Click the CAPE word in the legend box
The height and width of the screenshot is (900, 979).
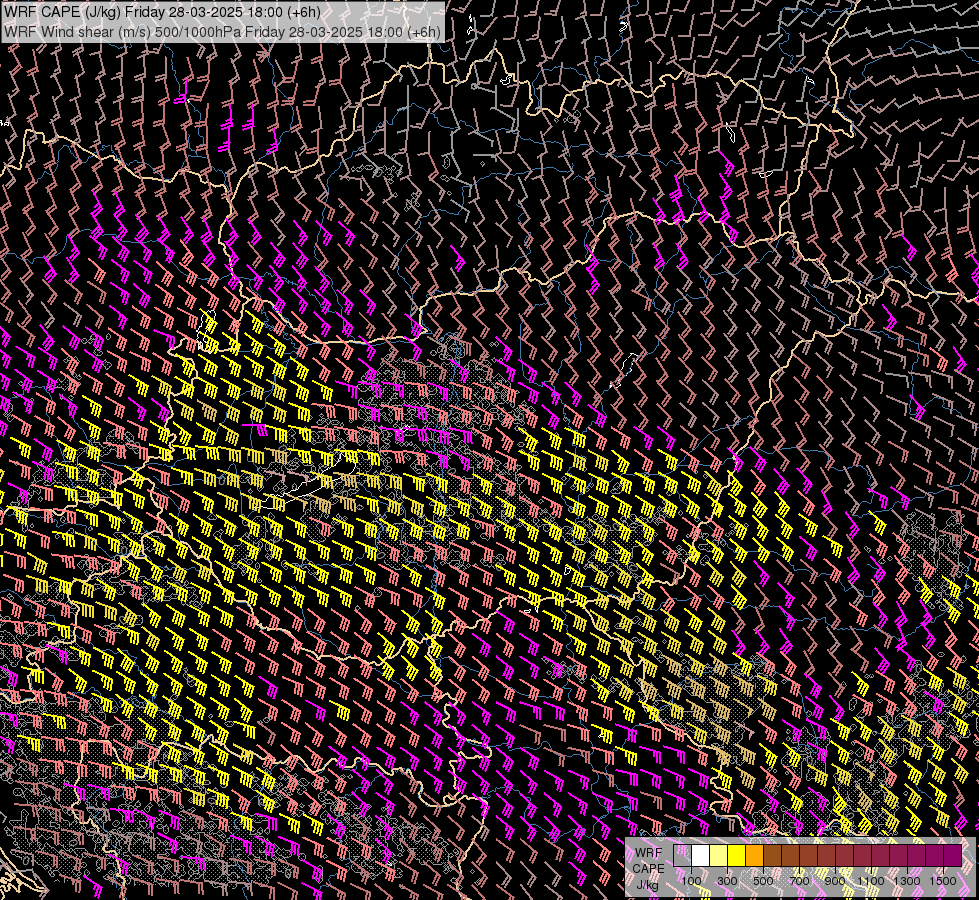[x=648, y=868]
